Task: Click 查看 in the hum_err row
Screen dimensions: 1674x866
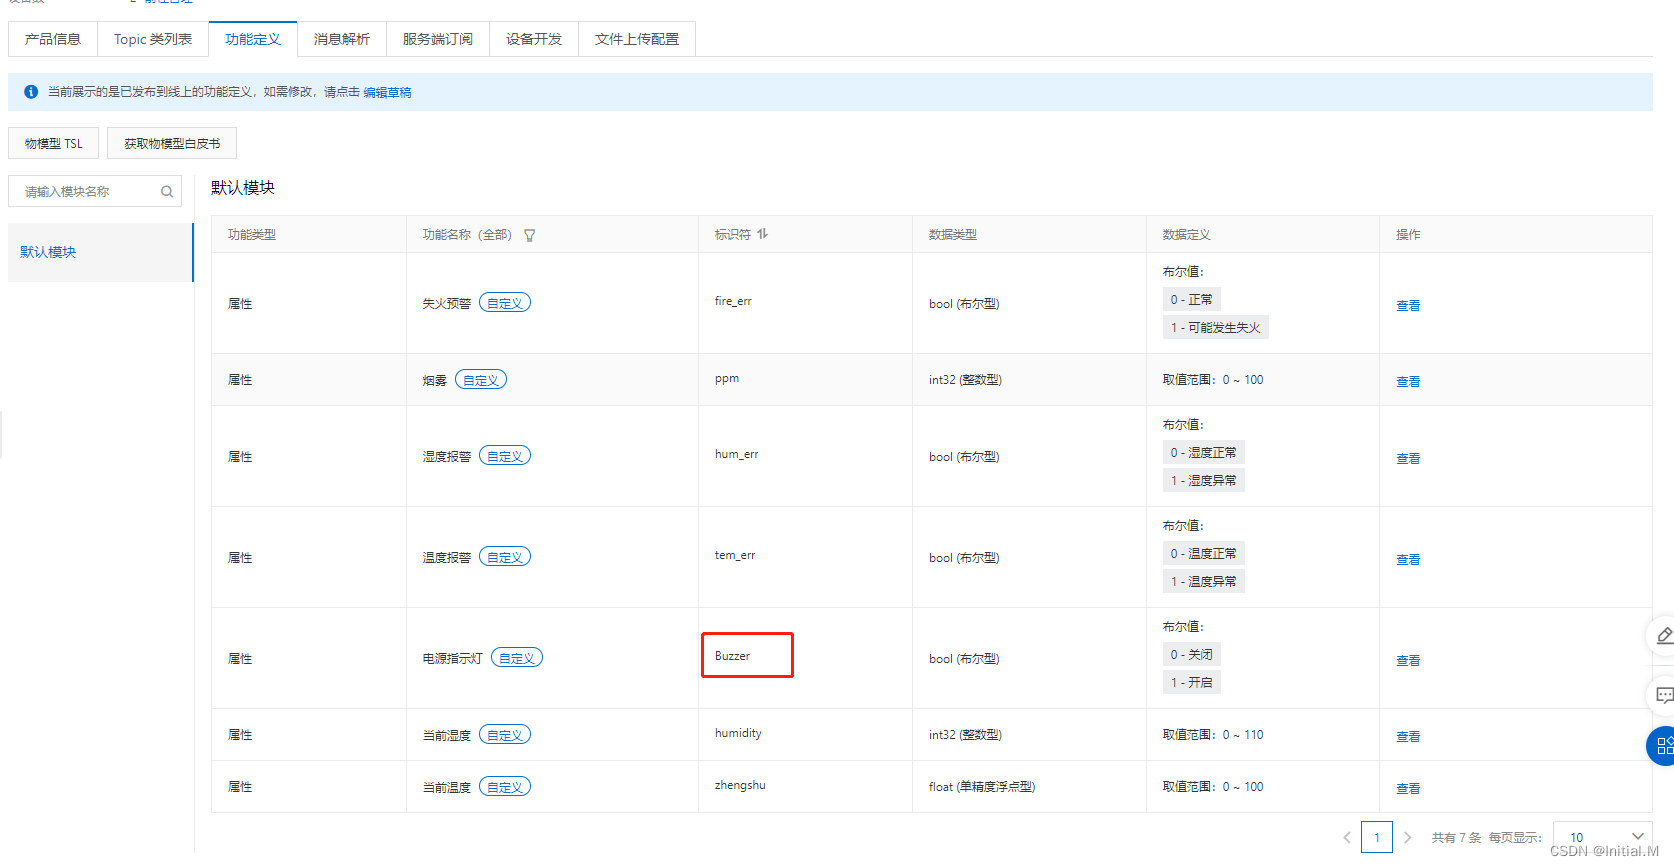Action: pyautogui.click(x=1408, y=459)
